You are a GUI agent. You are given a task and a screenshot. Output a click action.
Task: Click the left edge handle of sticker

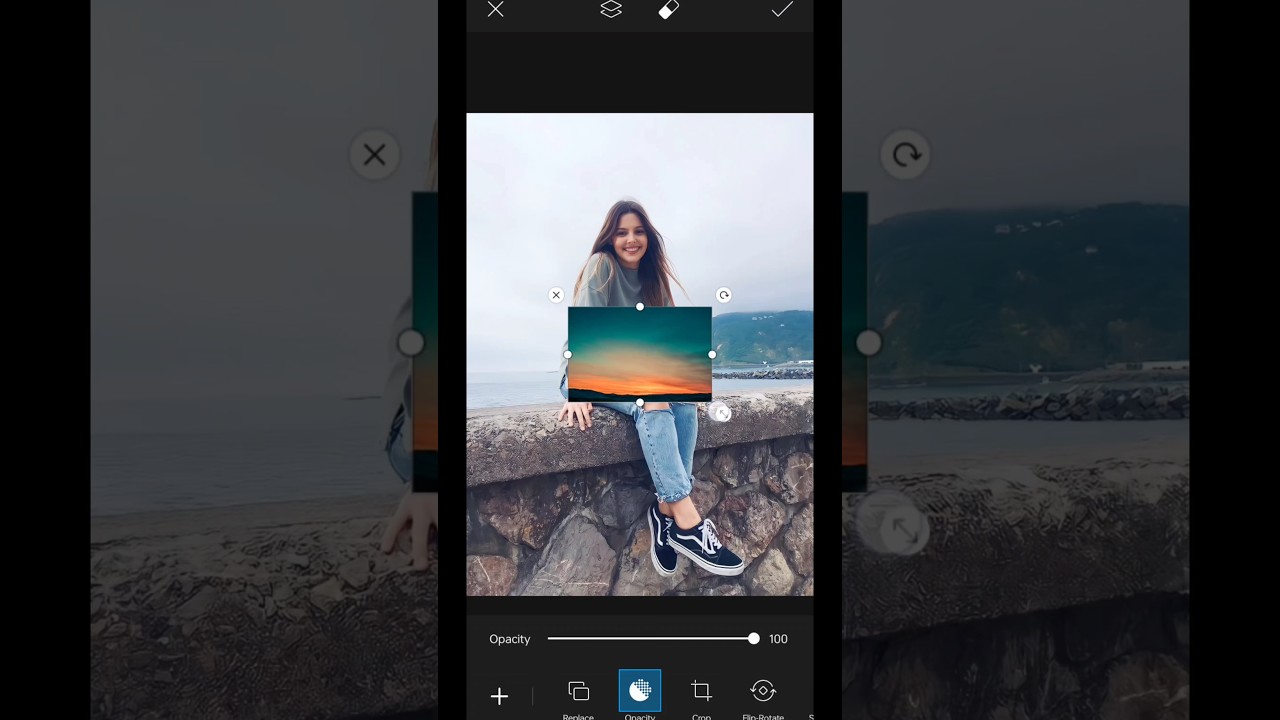568,354
